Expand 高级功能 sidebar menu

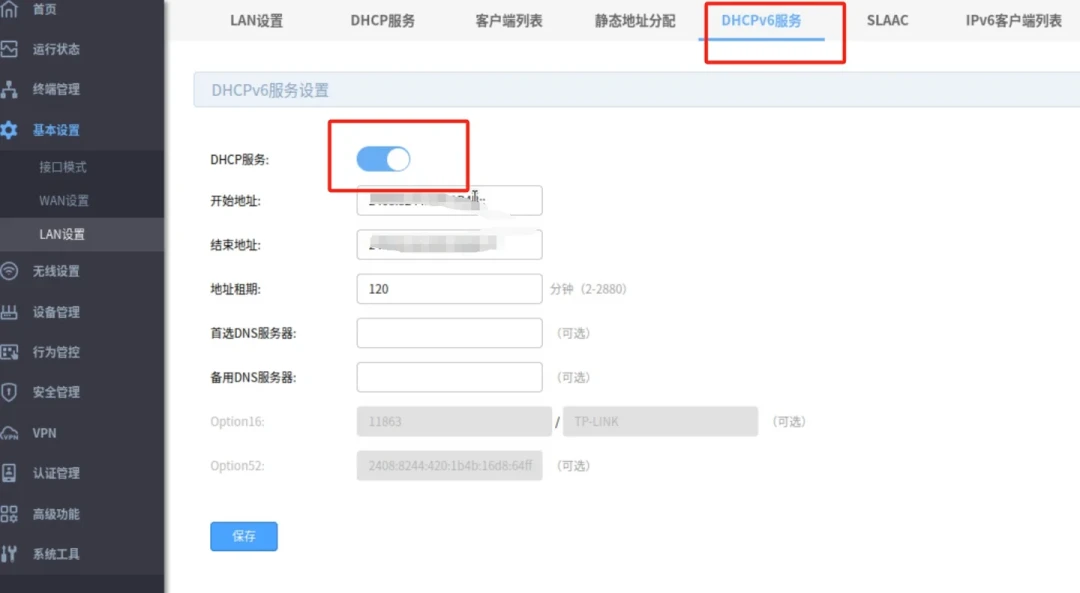coord(56,514)
